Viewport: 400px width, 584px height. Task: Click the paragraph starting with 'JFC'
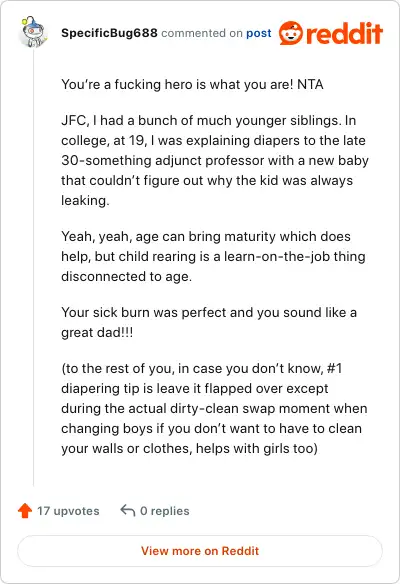point(215,161)
